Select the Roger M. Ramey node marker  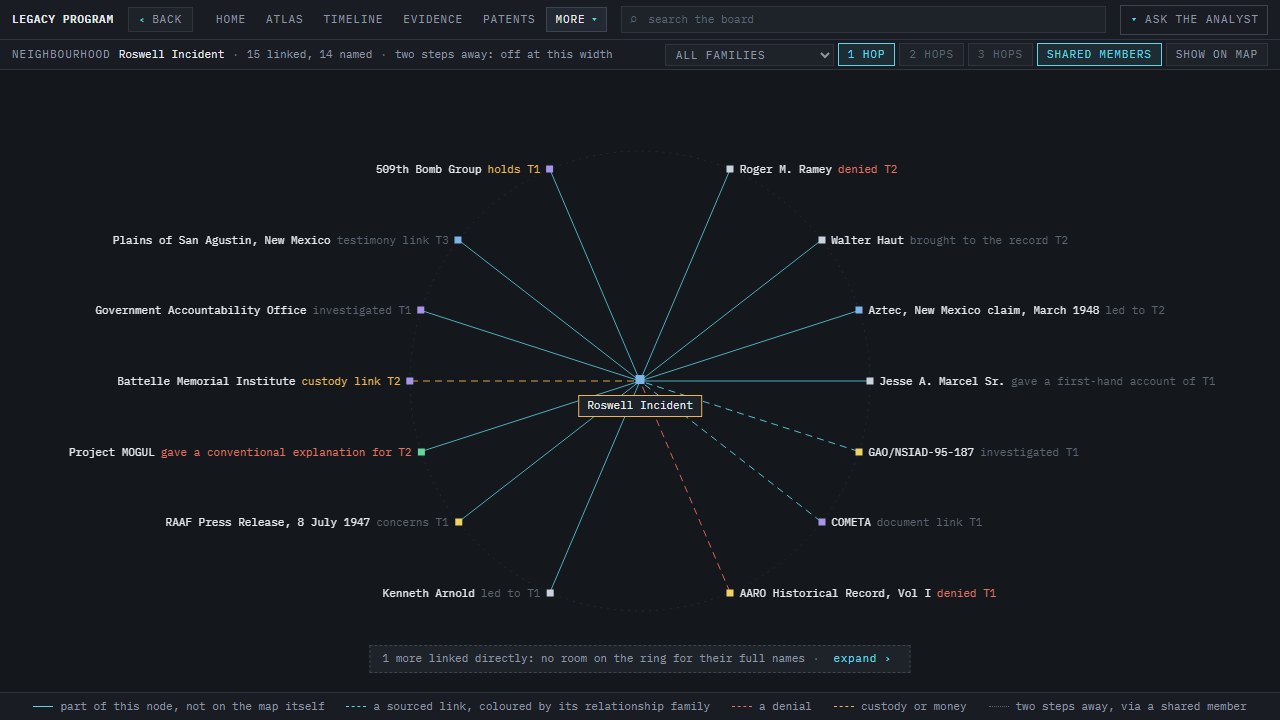click(x=730, y=169)
